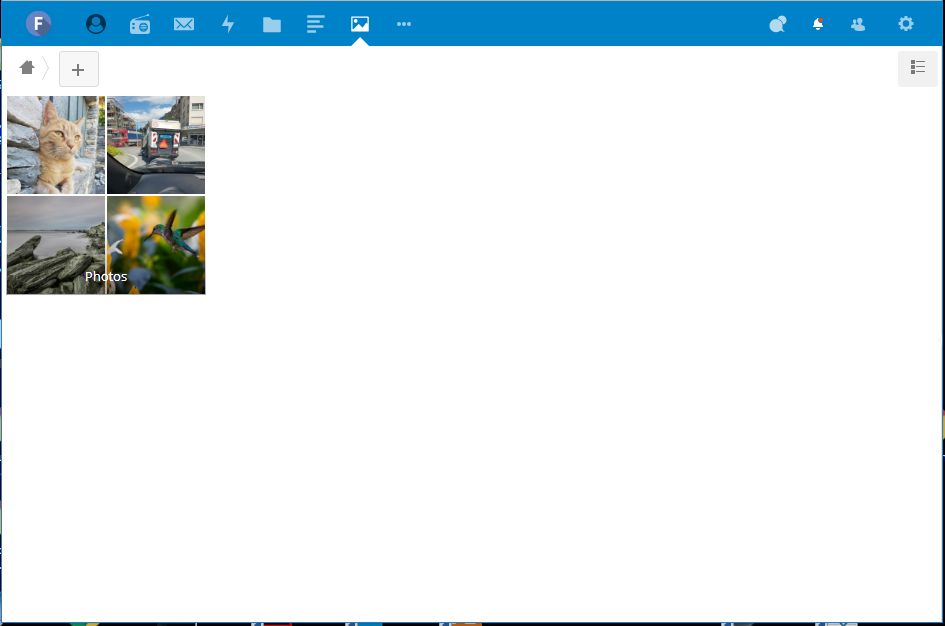Click the plus button to add content
945x626 pixels.
pyautogui.click(x=79, y=69)
